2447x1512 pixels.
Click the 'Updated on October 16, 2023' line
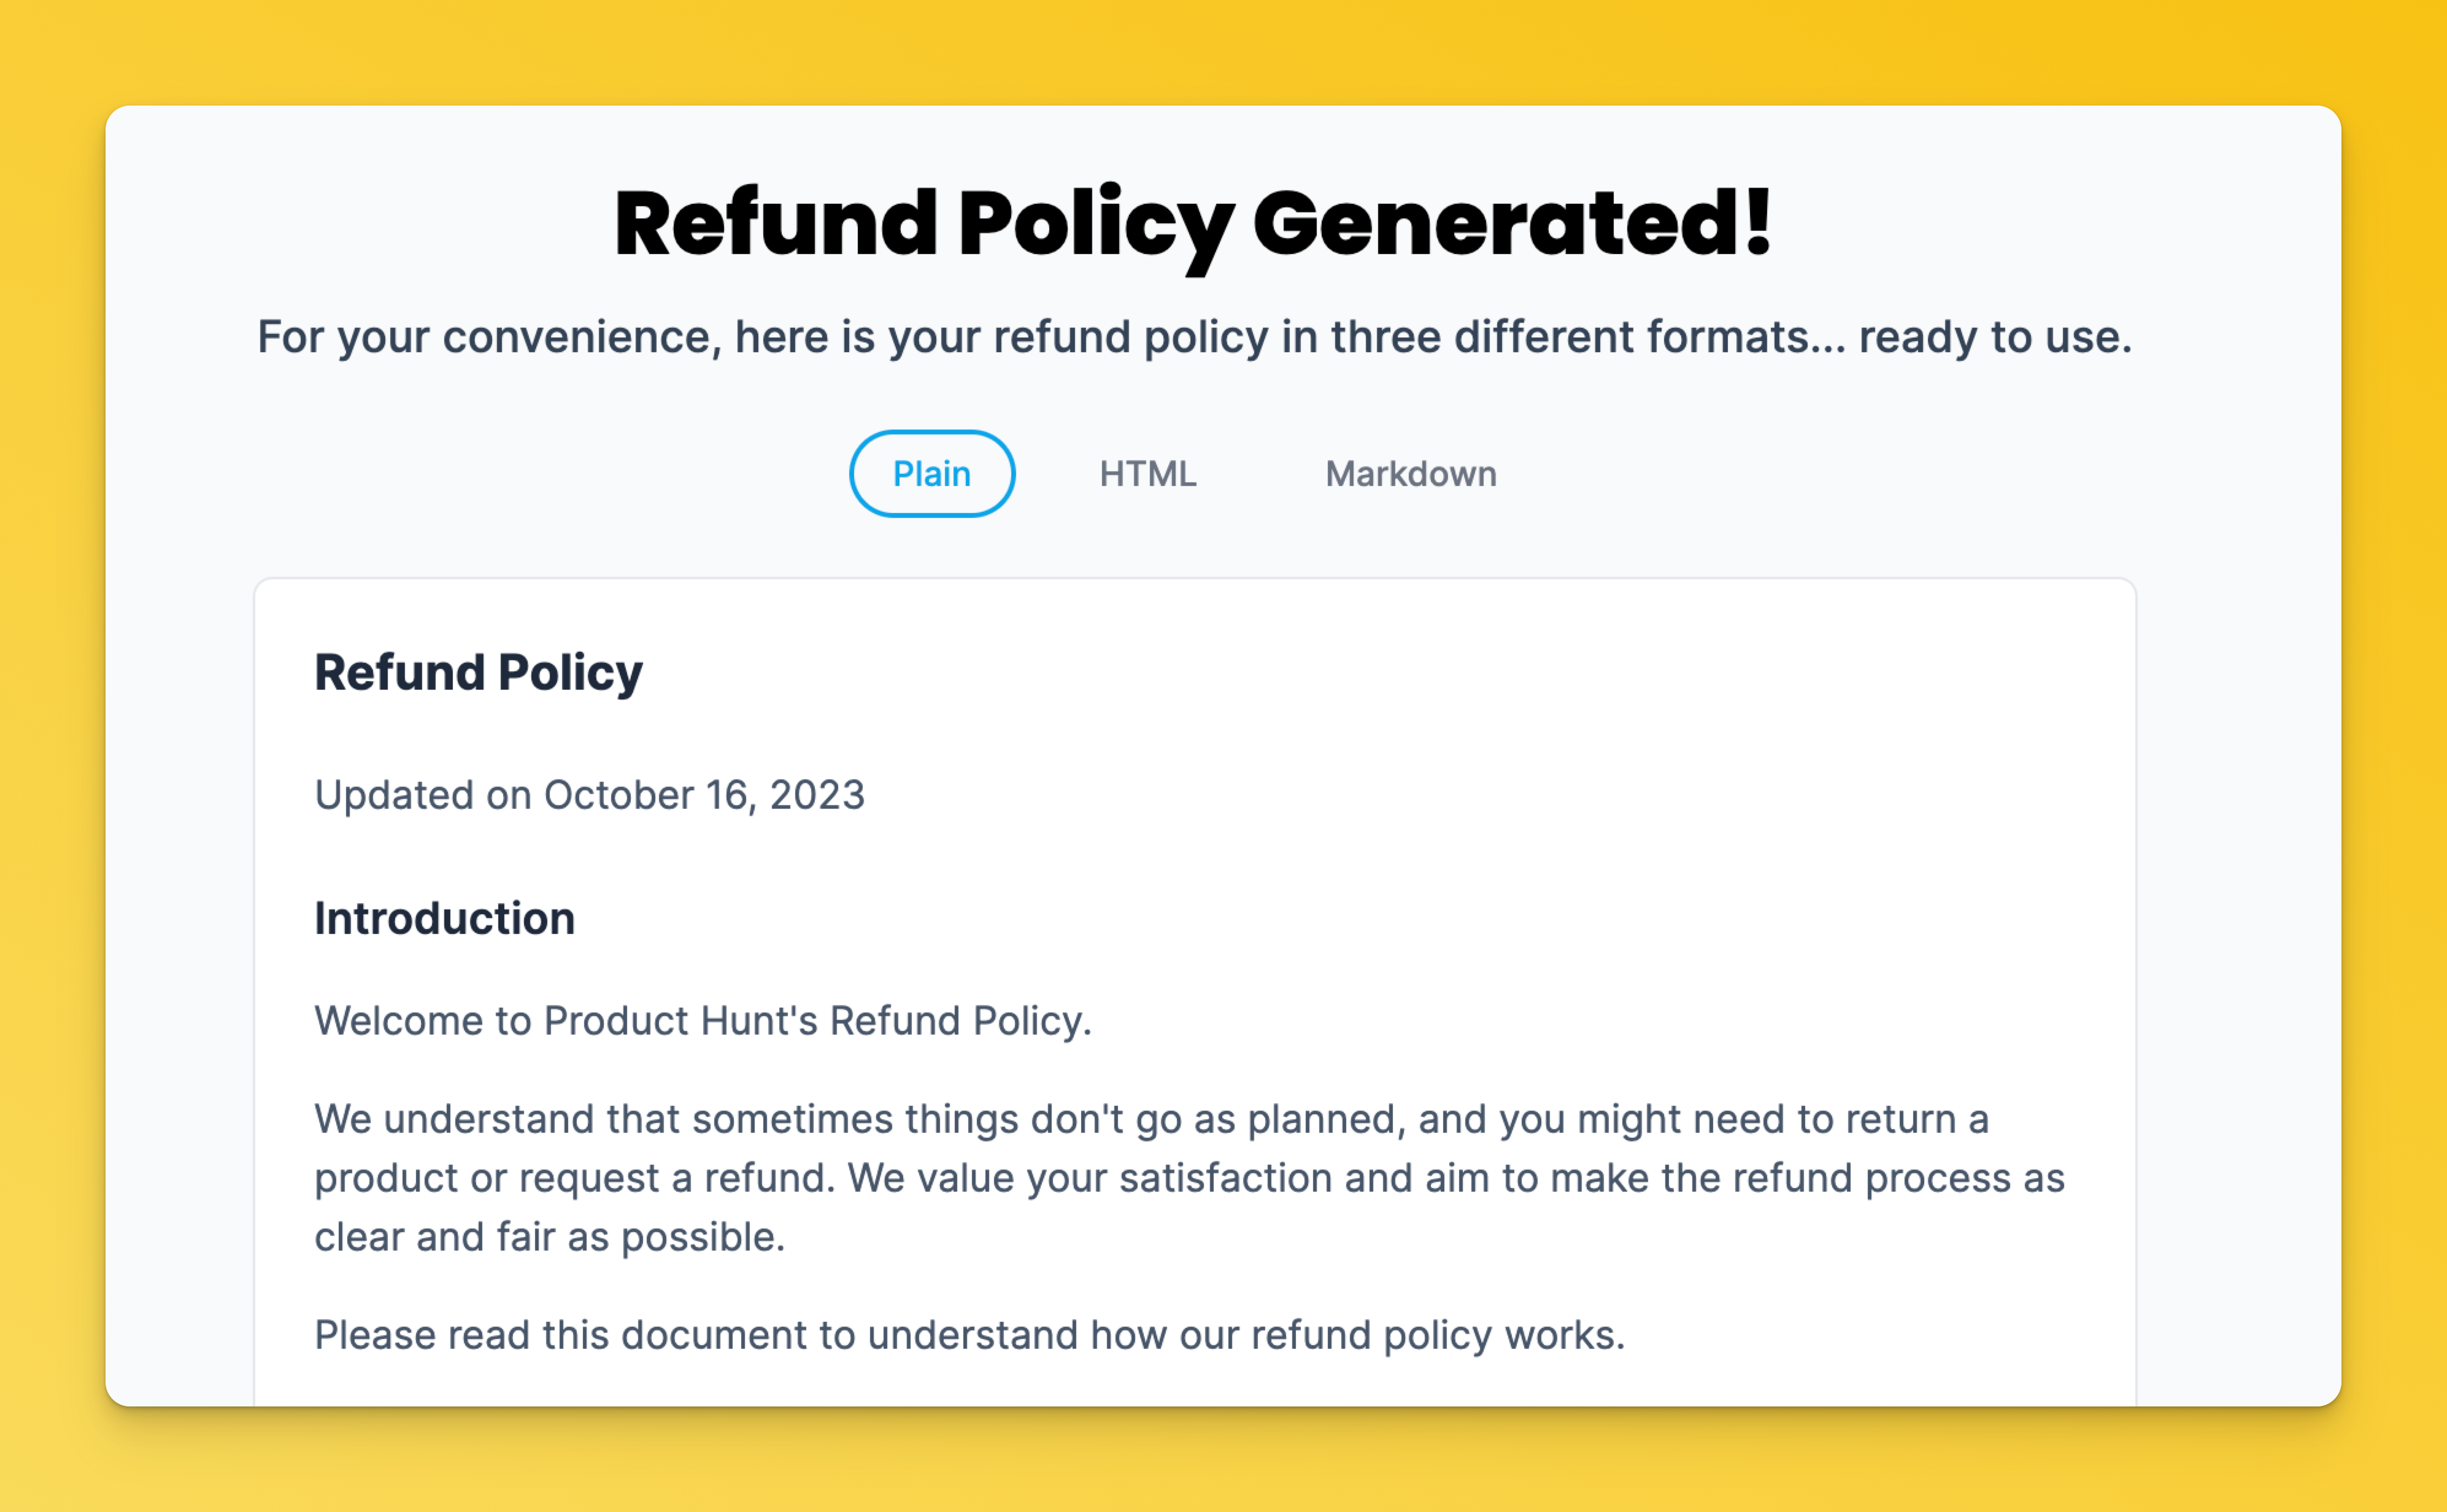click(589, 795)
